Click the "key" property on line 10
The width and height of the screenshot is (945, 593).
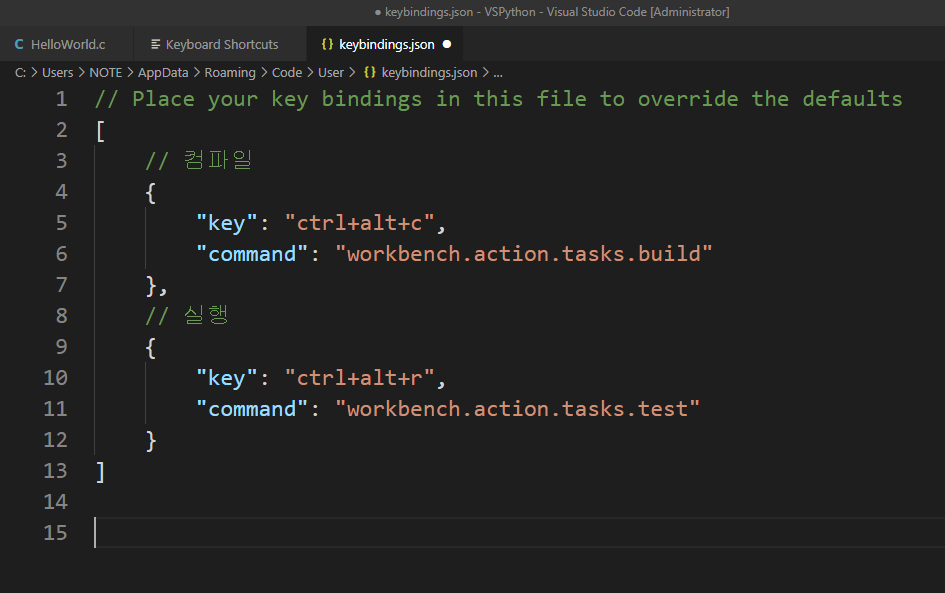coord(227,378)
